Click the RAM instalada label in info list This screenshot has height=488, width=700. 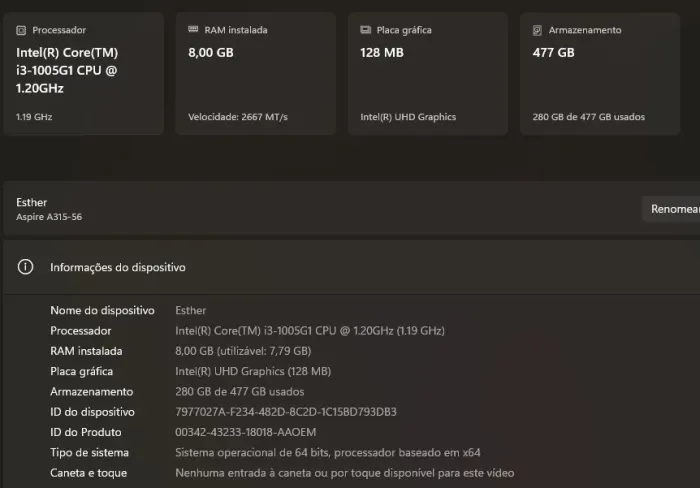pyautogui.click(x=86, y=351)
